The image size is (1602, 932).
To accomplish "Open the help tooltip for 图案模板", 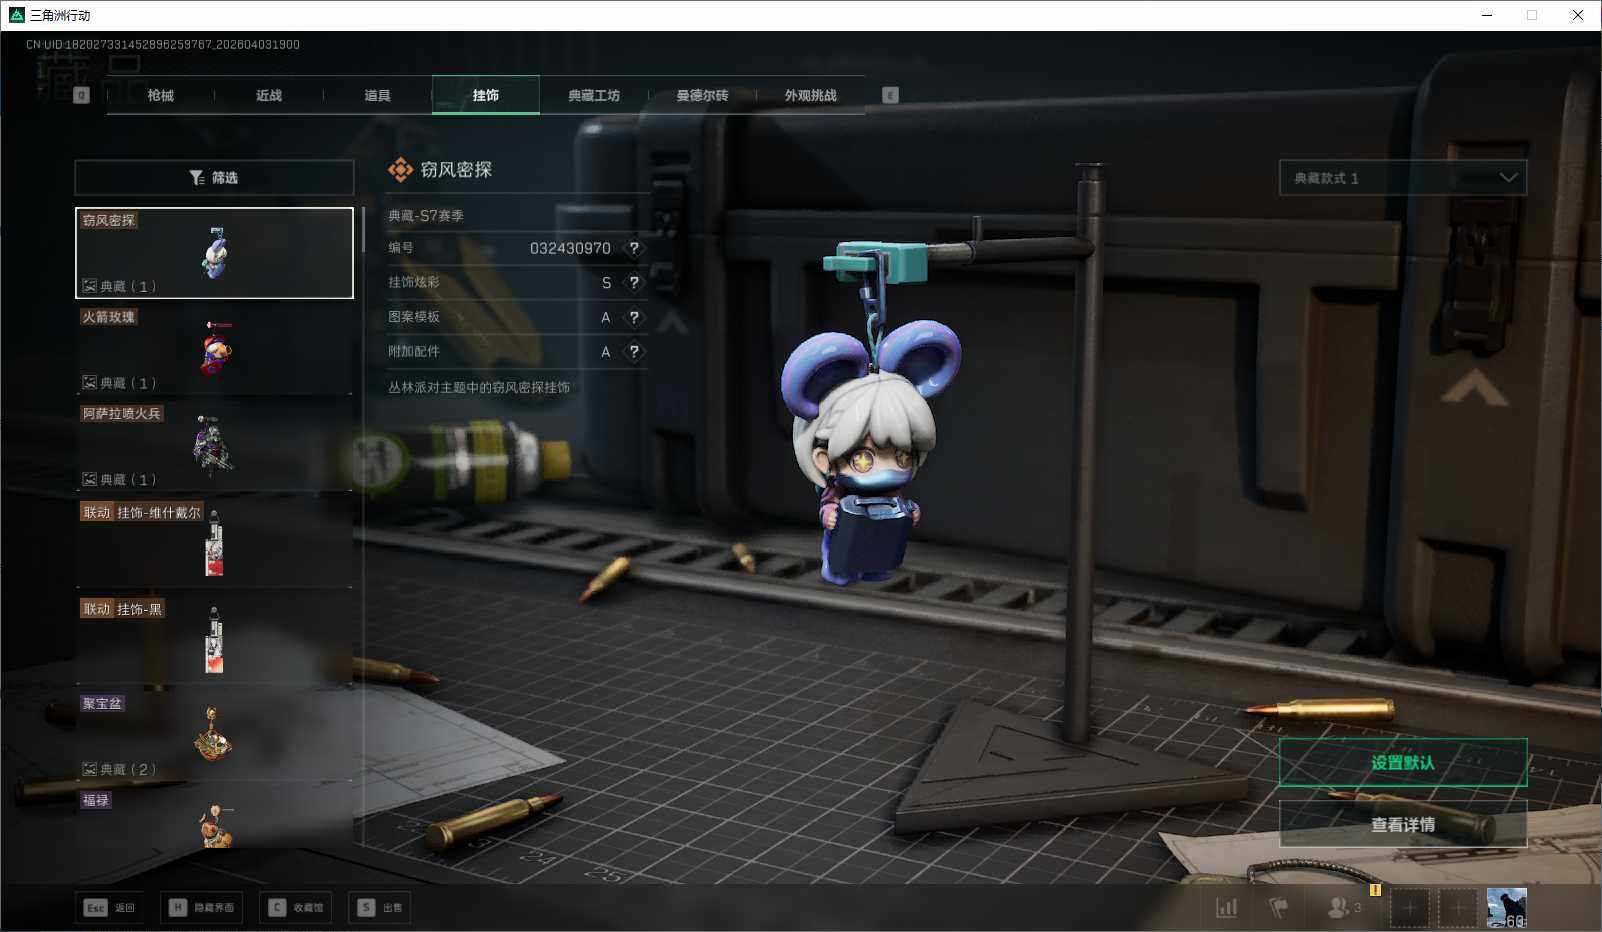I will 633,317.
